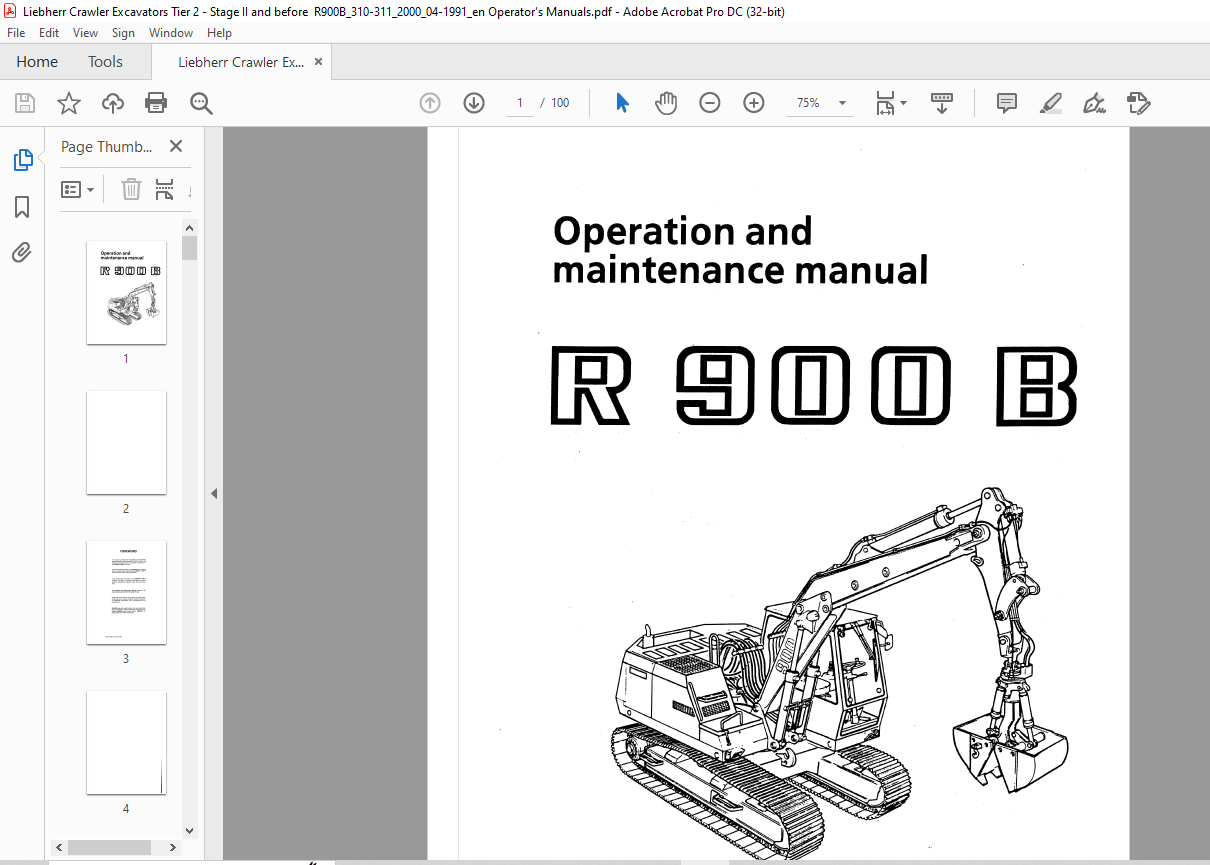The height and width of the screenshot is (865, 1210).
Task: Click the fountain pen Sign icon
Action: (1094, 103)
